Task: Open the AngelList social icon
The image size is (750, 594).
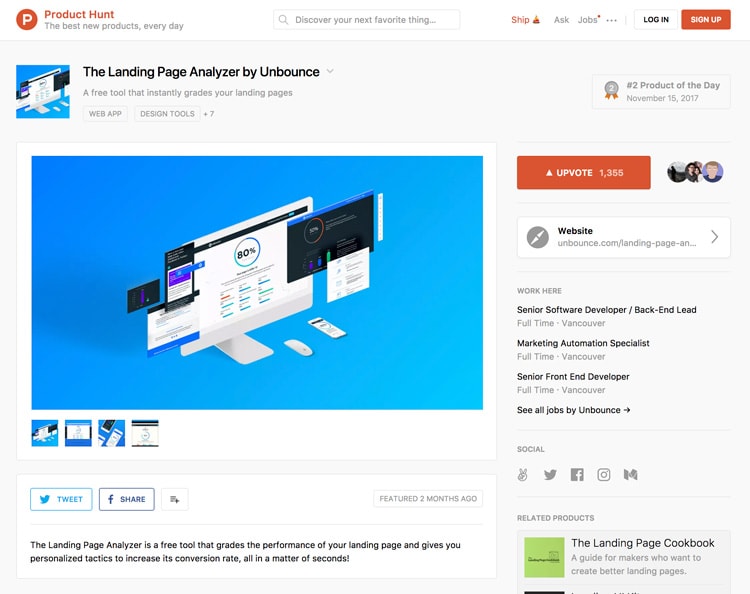Action: point(523,474)
